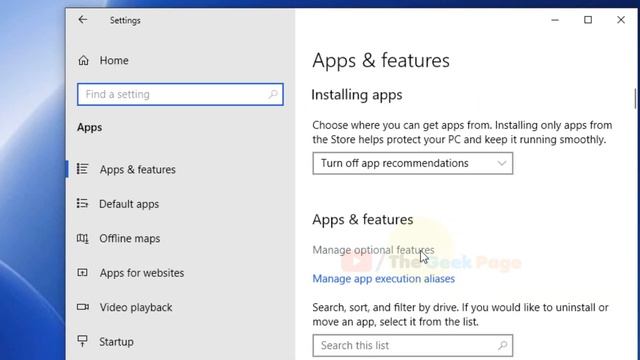Screen dimensions: 640x360
Task: Open the Offline maps section
Action: [130, 238]
